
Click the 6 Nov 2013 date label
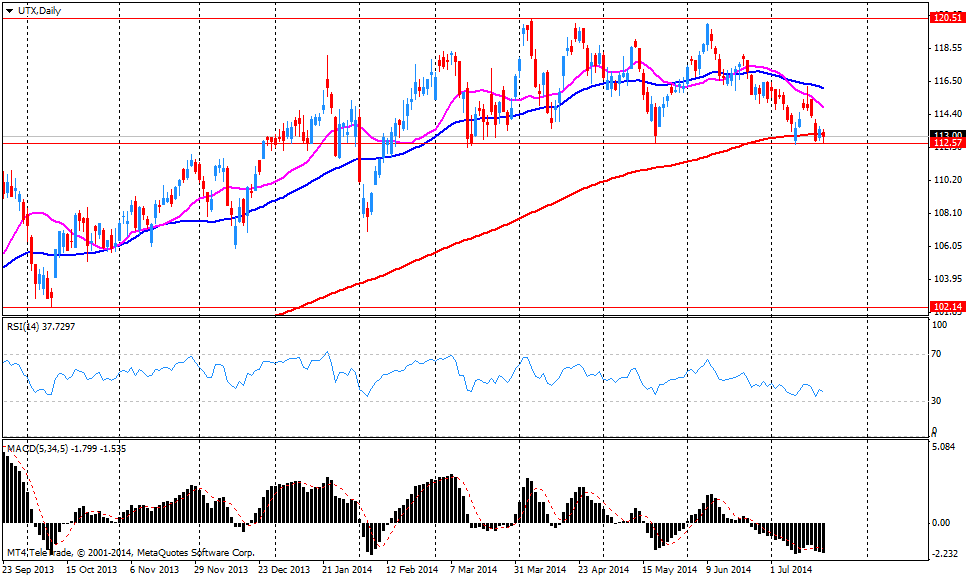point(154,569)
